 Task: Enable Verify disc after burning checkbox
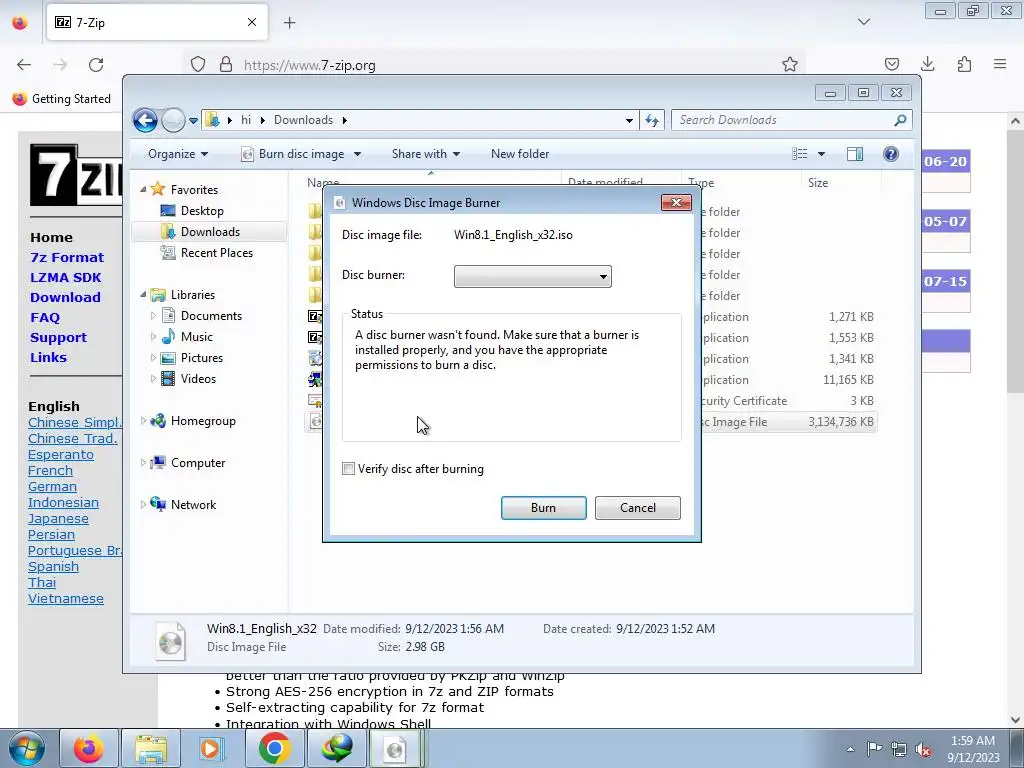pyautogui.click(x=348, y=469)
